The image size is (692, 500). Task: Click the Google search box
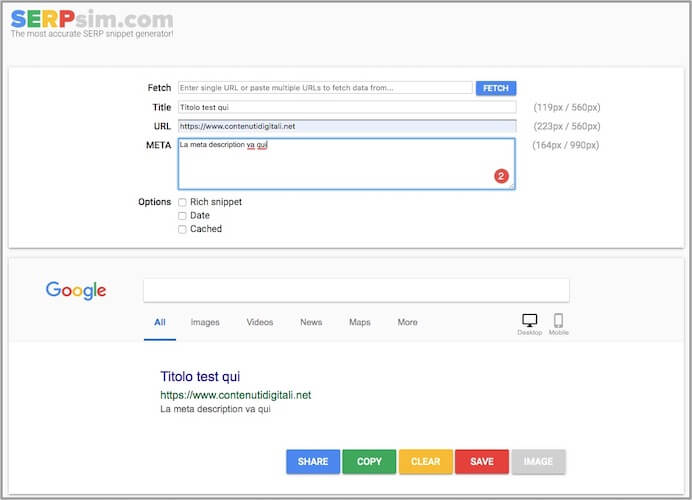[356, 290]
